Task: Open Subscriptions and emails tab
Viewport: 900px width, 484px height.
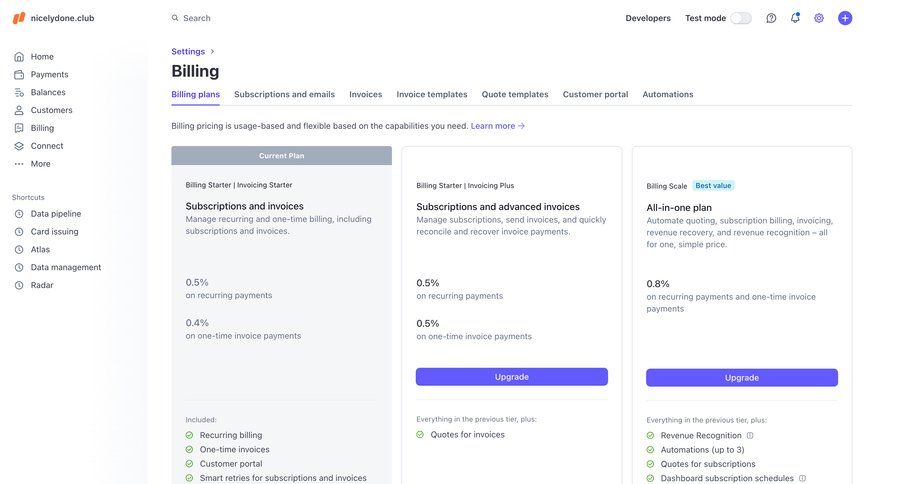Action: pyautogui.click(x=284, y=94)
